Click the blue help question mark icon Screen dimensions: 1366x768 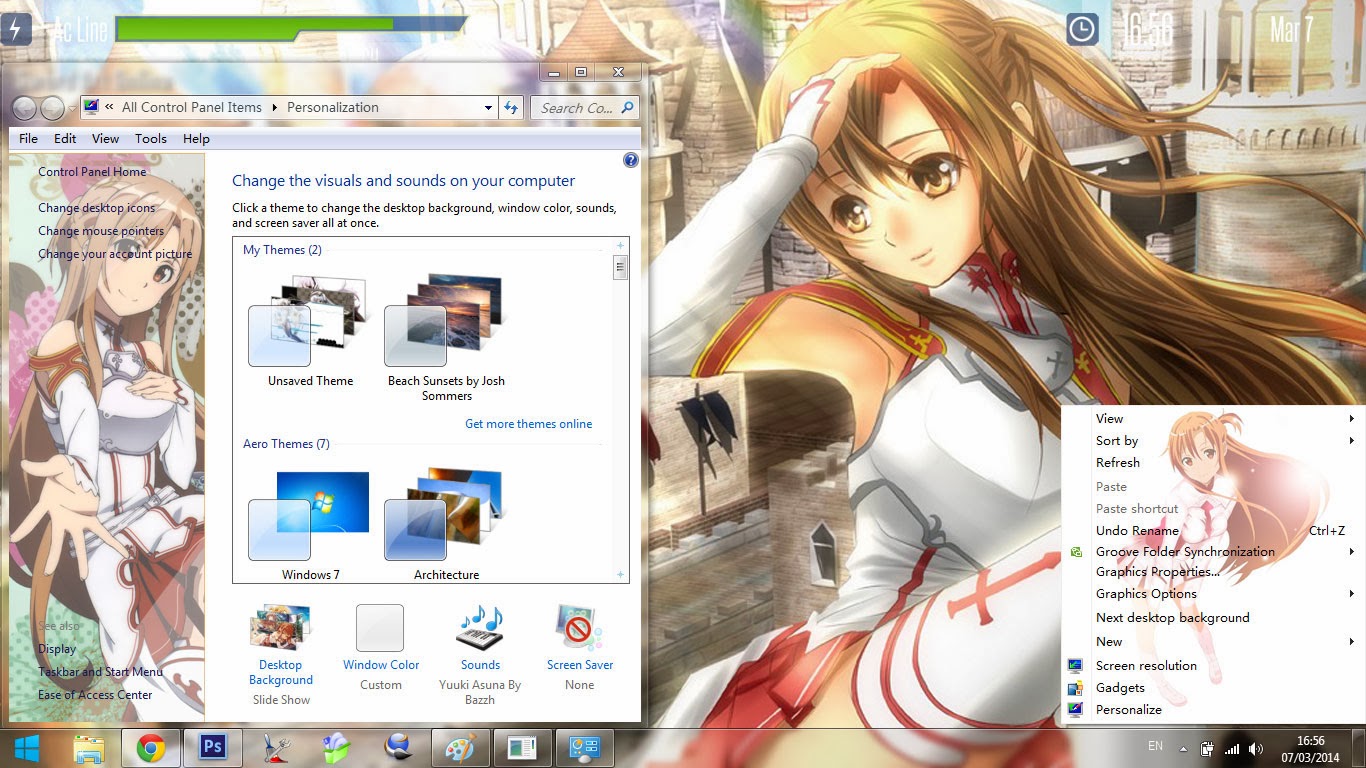631,160
